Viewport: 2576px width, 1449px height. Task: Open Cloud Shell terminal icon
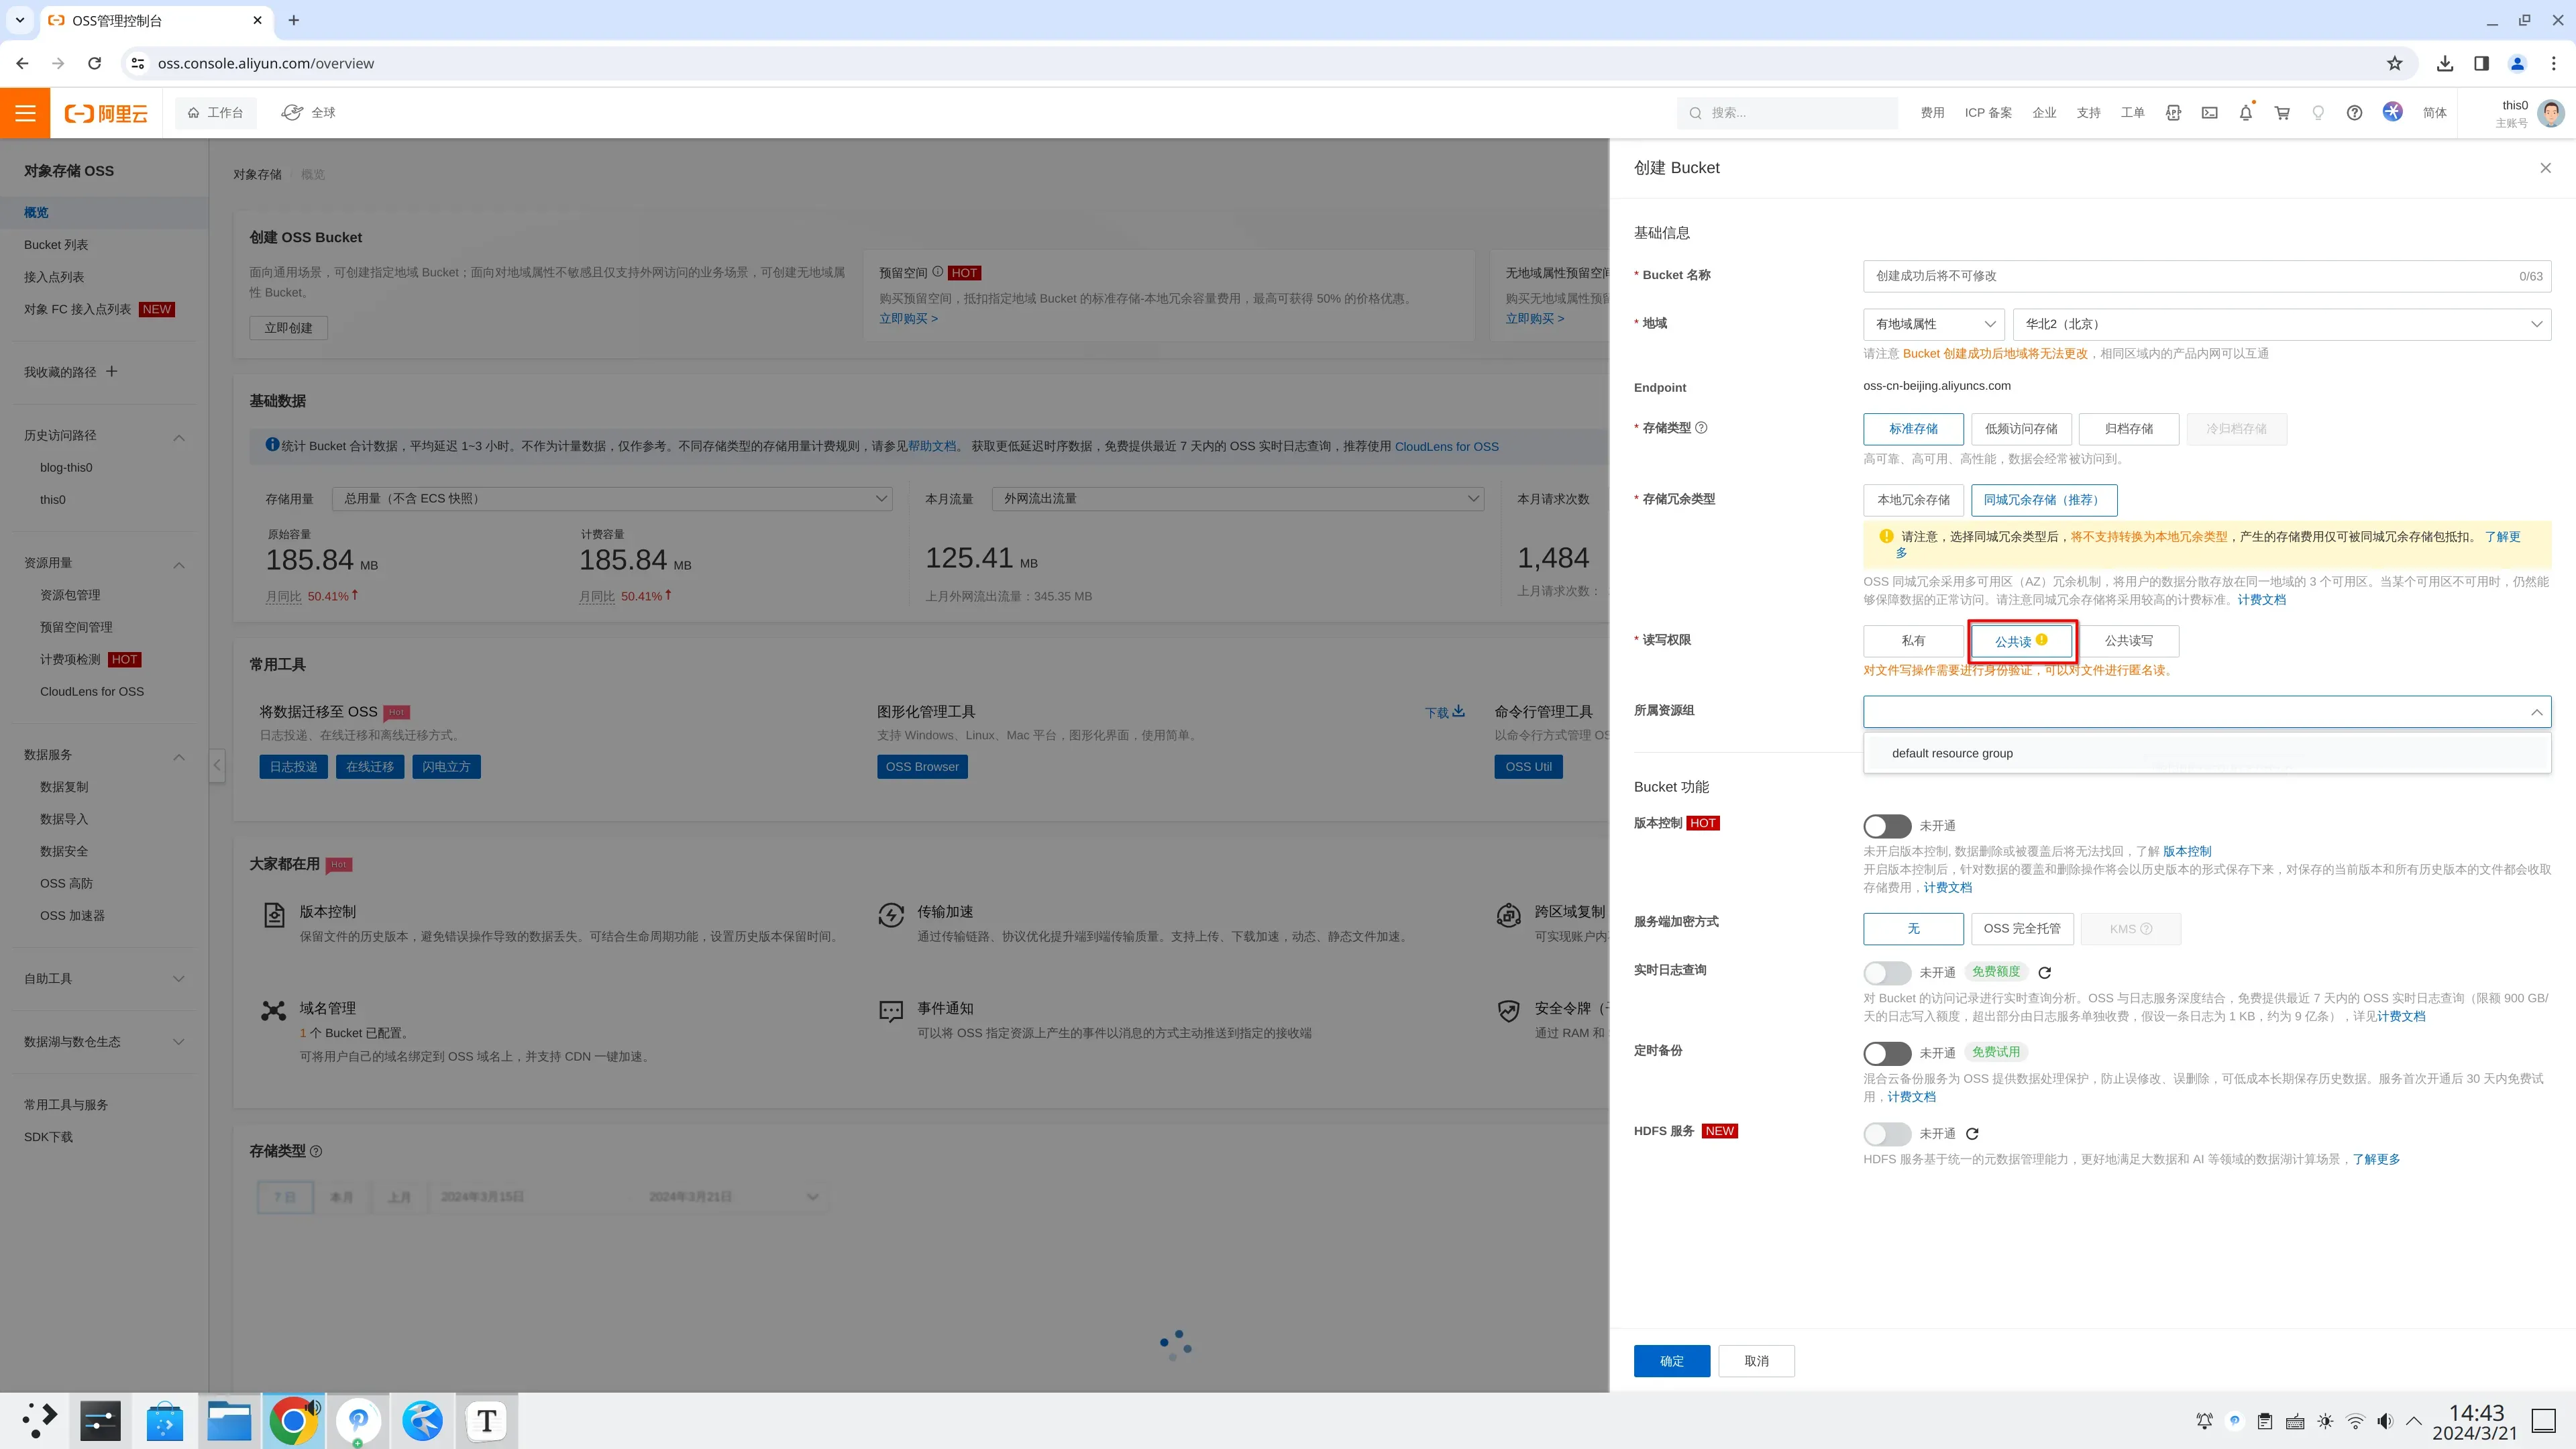point(2209,113)
